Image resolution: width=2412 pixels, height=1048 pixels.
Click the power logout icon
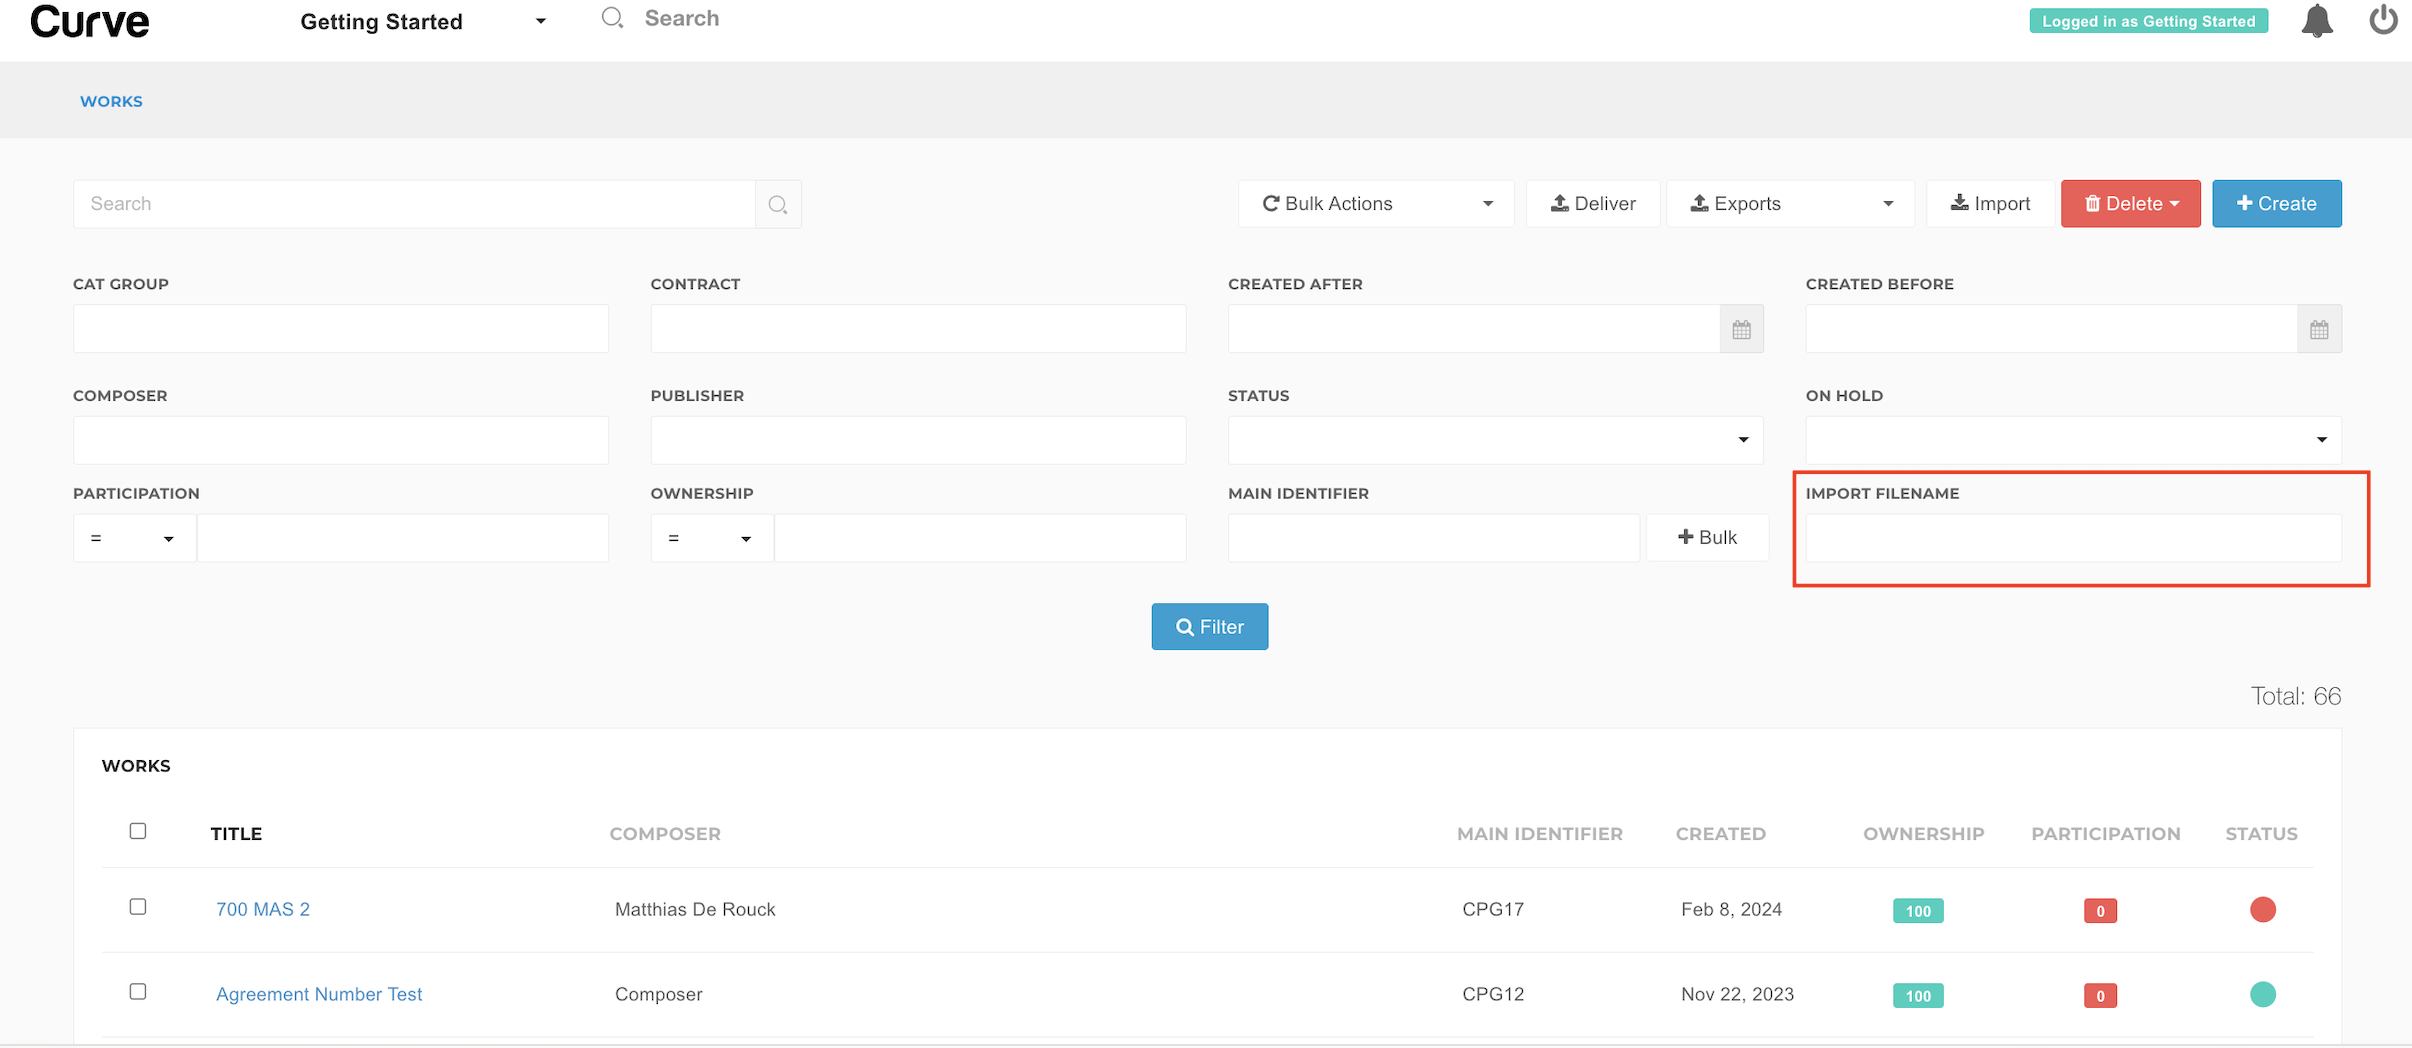click(x=2384, y=20)
